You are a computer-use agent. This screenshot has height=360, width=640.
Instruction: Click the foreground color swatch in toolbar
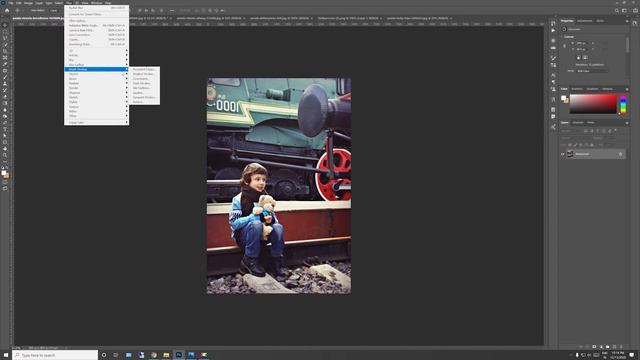(4, 173)
